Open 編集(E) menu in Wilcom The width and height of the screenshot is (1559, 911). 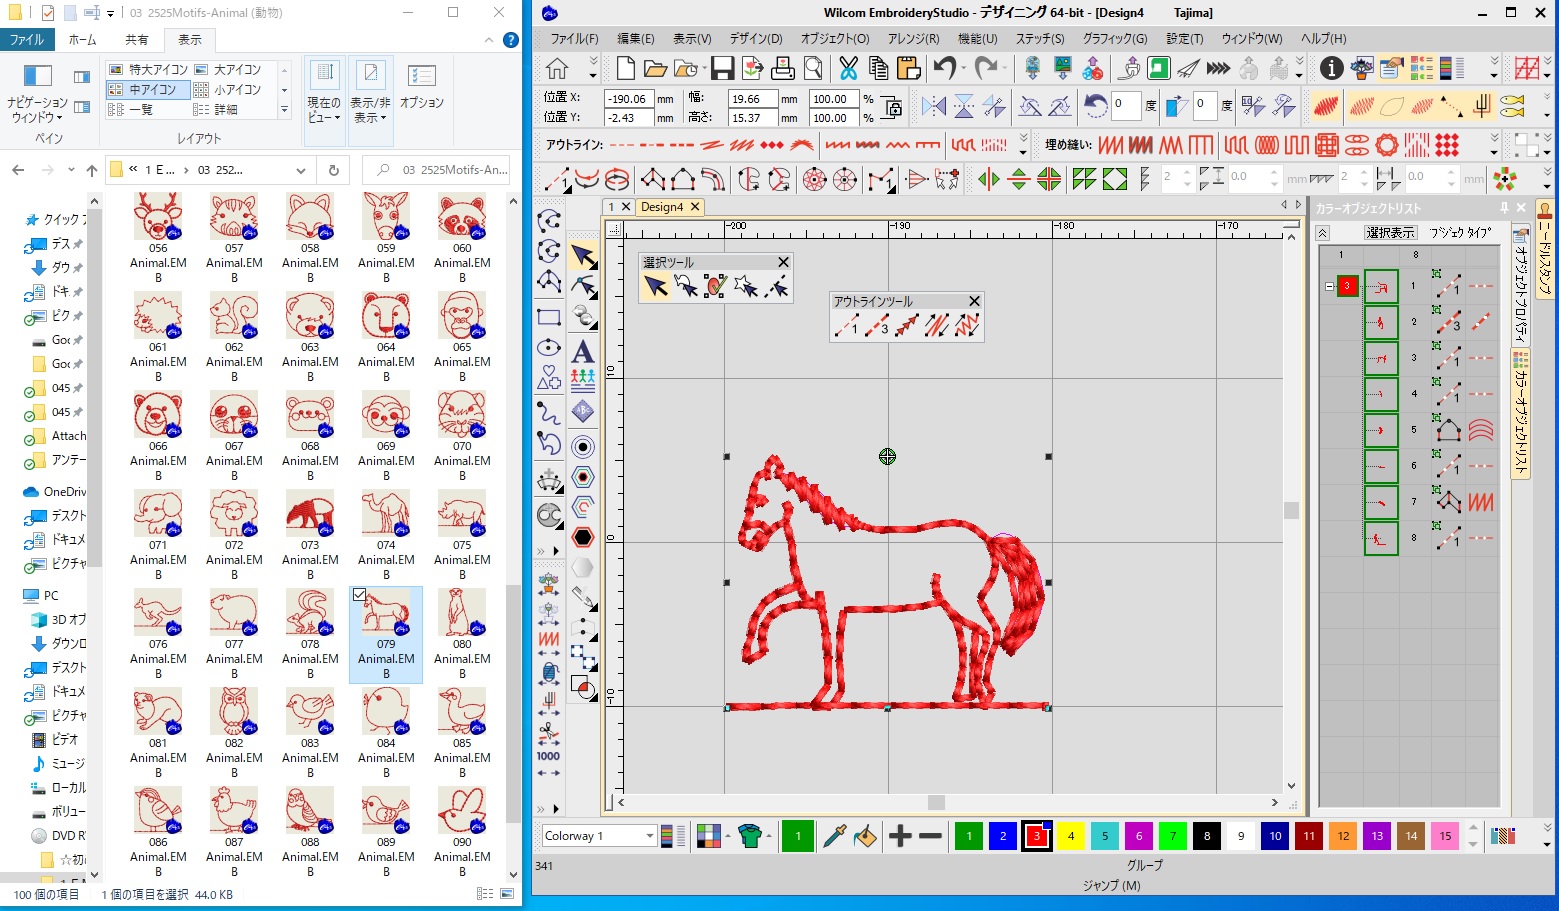tap(635, 38)
